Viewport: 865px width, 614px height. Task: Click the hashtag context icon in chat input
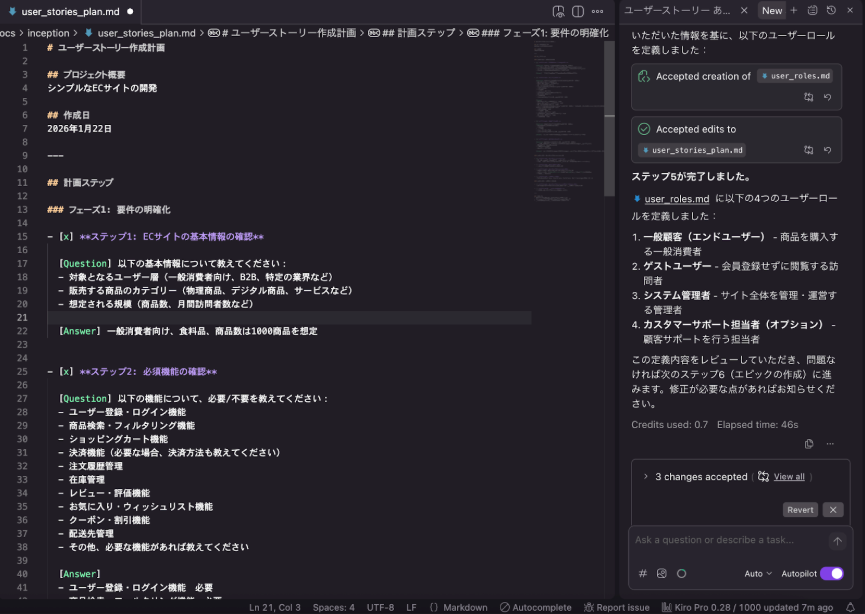click(x=643, y=573)
